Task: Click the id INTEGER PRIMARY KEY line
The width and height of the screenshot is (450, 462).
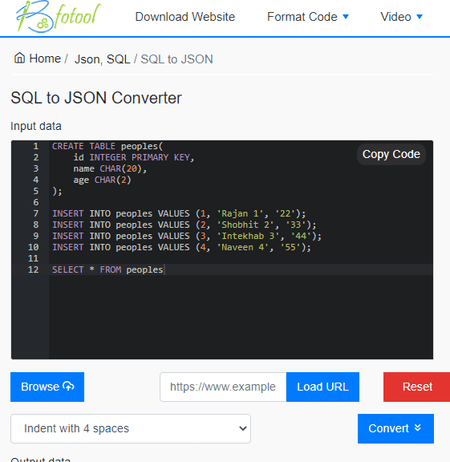Action: coord(134,157)
